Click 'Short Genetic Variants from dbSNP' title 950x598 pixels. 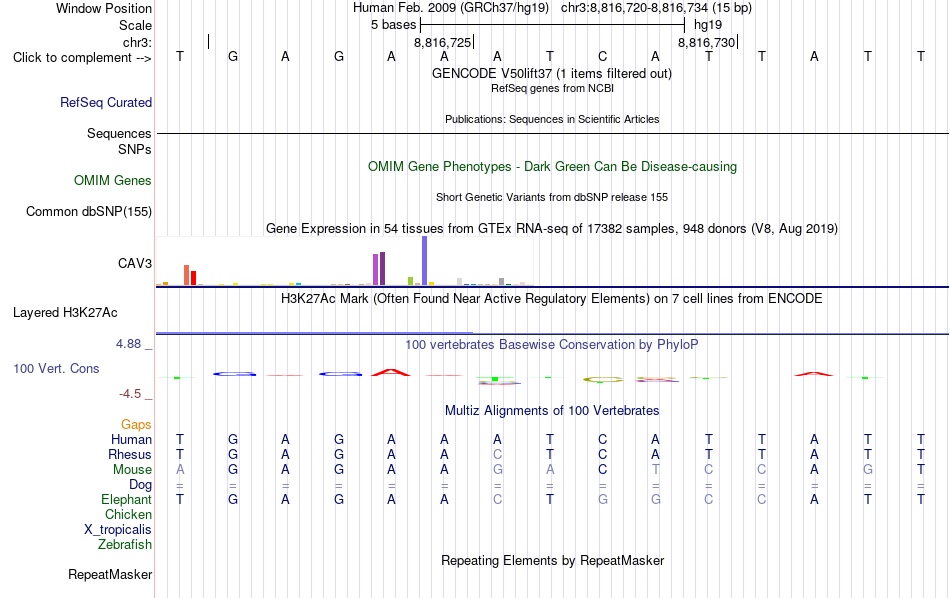pyautogui.click(x=552, y=198)
